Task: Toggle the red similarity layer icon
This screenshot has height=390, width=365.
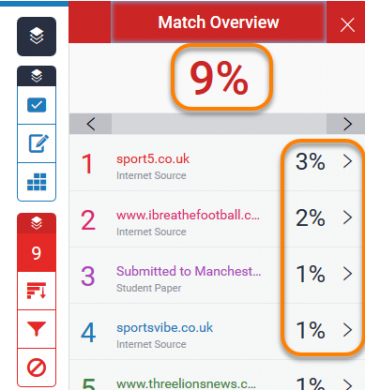Action: tap(36, 223)
